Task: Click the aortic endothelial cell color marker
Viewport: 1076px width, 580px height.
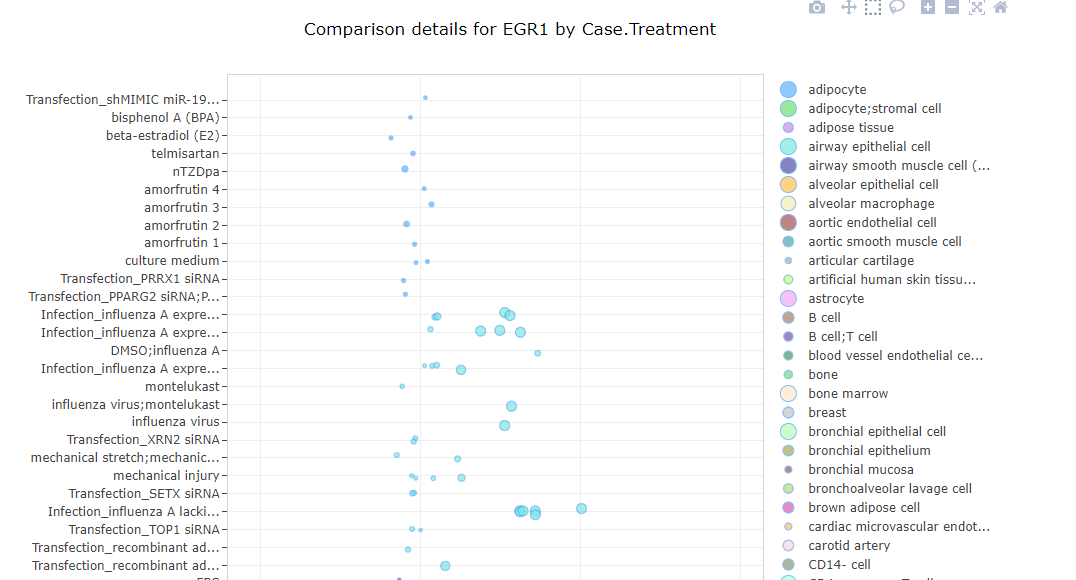Action: pyautogui.click(x=788, y=223)
